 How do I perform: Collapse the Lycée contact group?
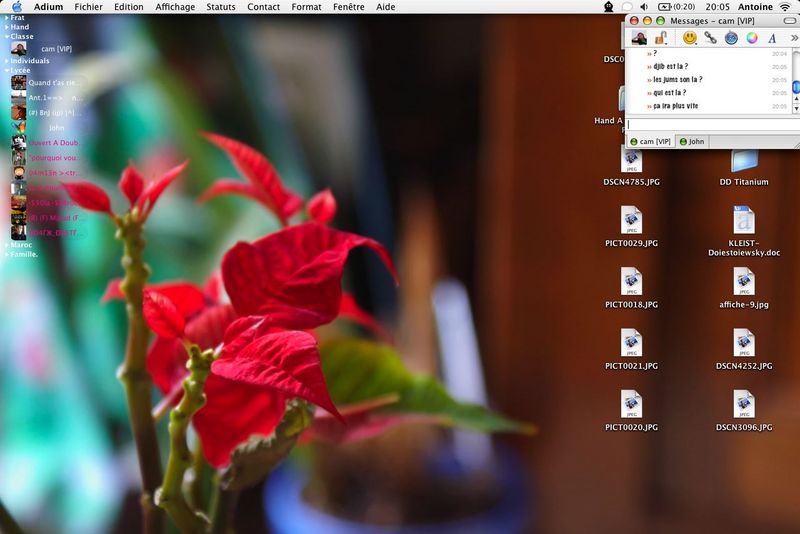click(7, 70)
